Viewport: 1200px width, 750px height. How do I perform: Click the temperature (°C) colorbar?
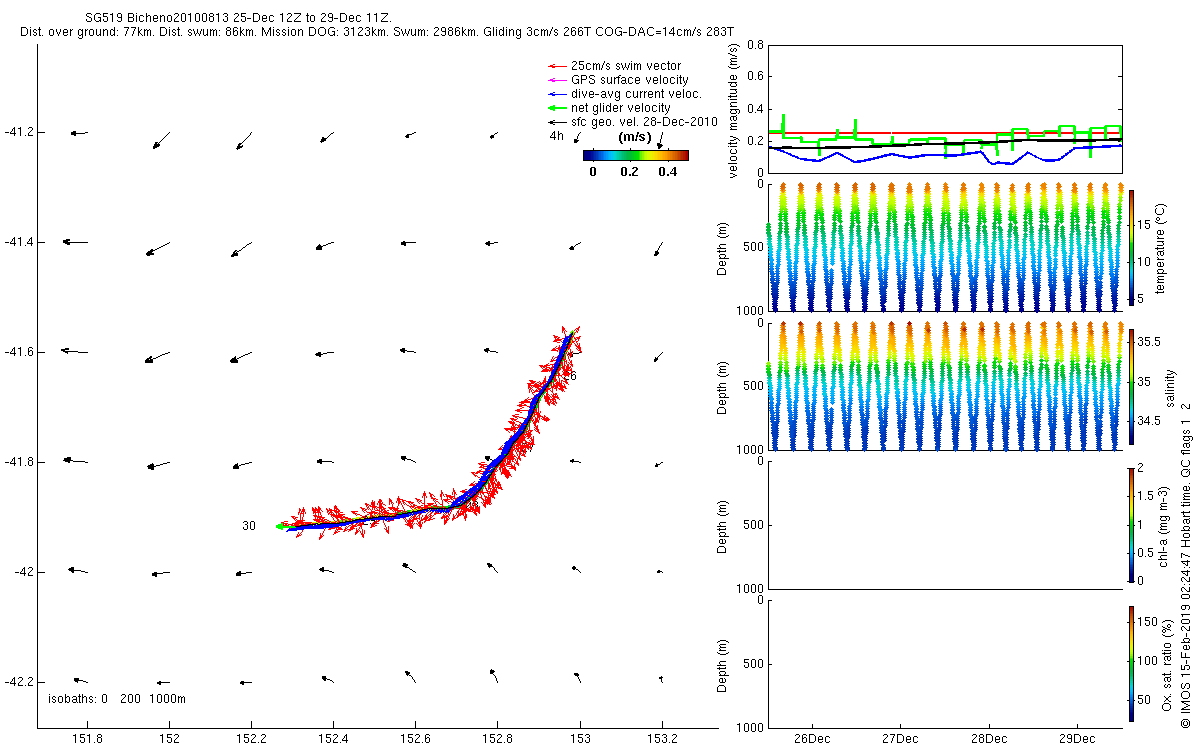click(1131, 247)
